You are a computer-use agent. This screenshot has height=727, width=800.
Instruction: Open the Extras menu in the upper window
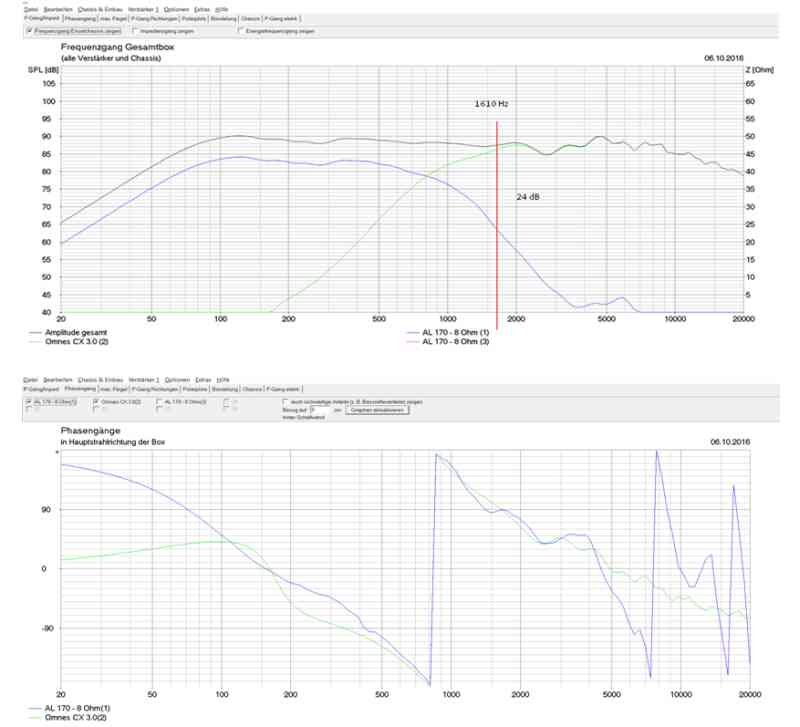tap(203, 9)
